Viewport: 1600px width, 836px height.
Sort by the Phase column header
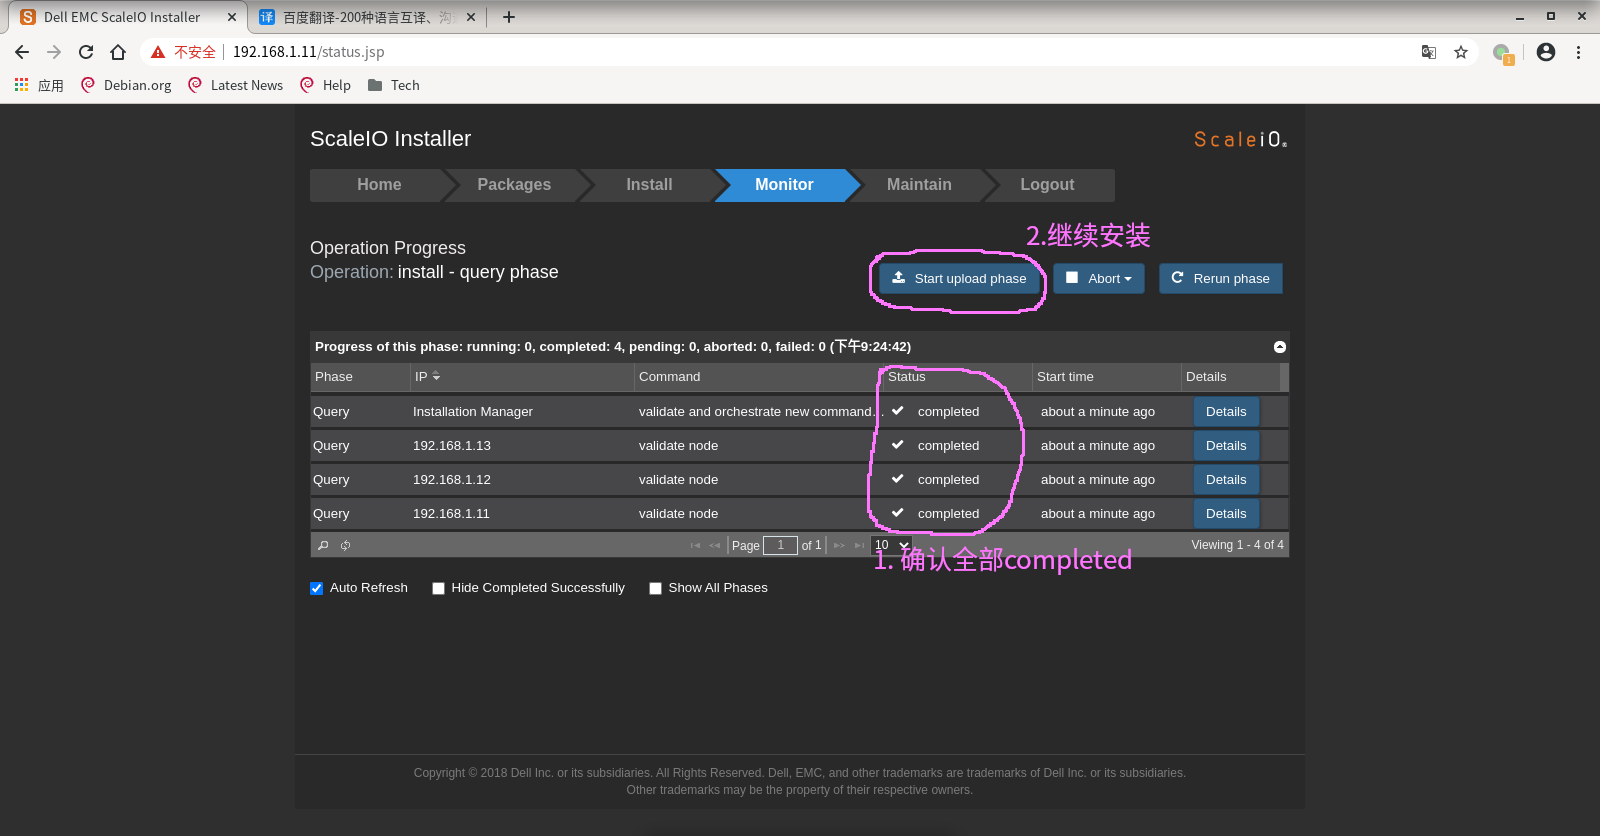[360, 377]
